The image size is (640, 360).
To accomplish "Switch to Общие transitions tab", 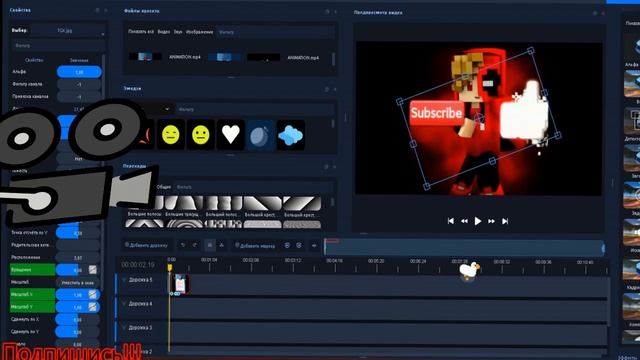I will 164,187.
